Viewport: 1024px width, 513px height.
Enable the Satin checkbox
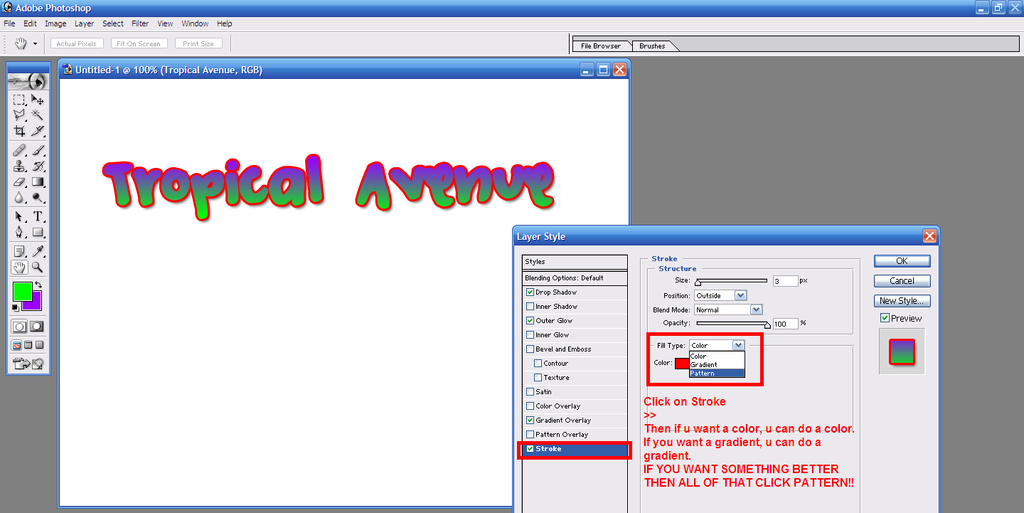click(x=530, y=392)
